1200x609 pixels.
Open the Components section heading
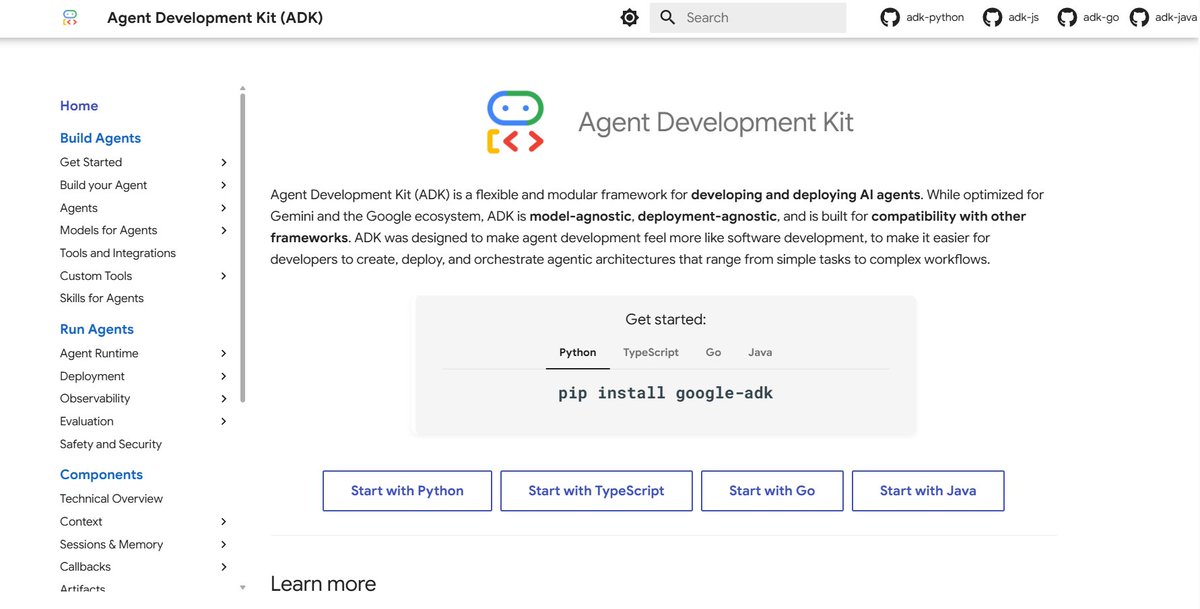tap(101, 475)
